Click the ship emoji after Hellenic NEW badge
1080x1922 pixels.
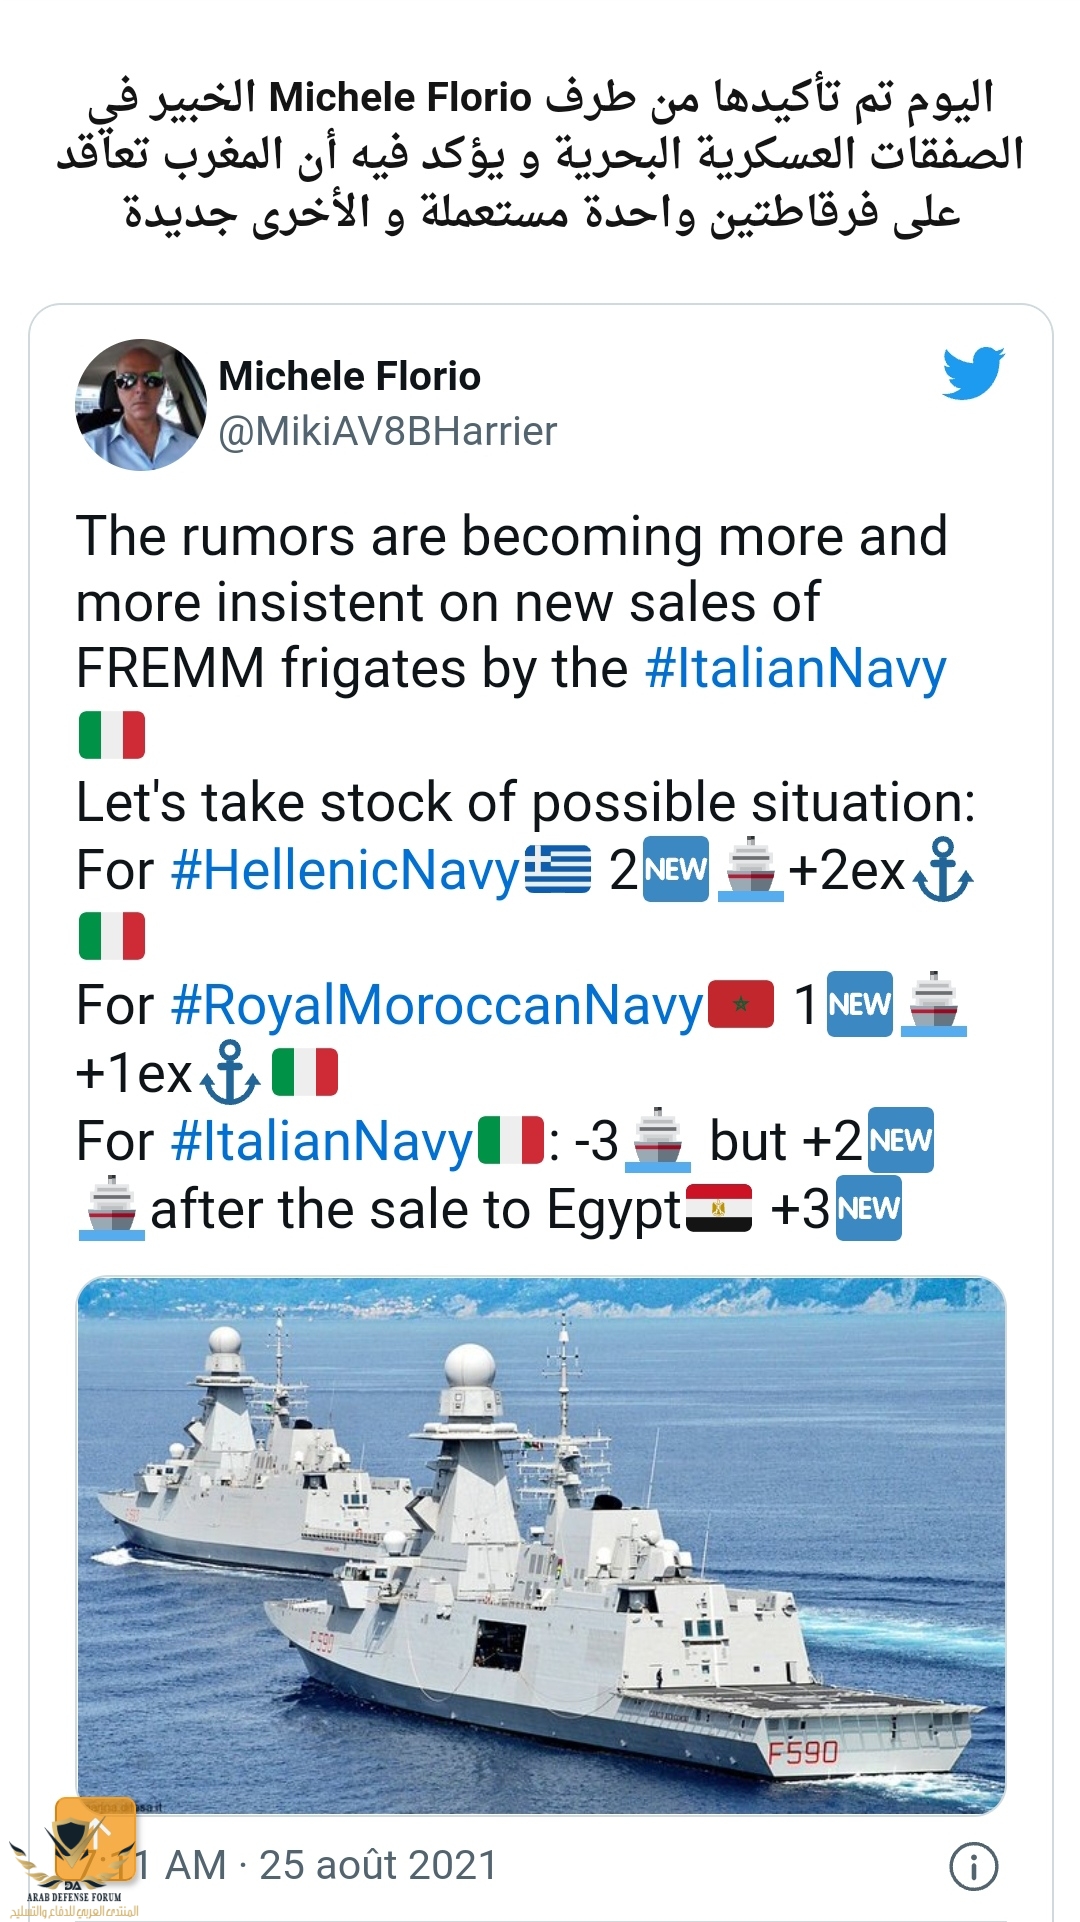pos(750,870)
